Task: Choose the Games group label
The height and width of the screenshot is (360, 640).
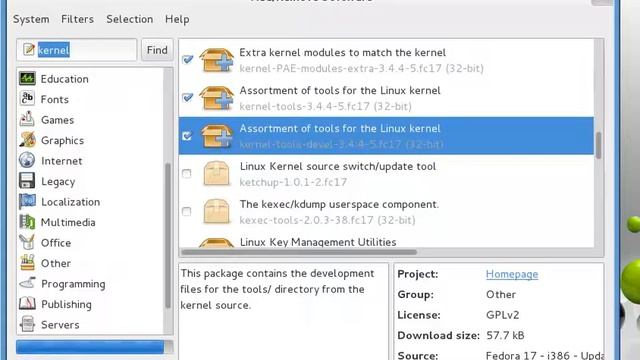Action: 58,120
